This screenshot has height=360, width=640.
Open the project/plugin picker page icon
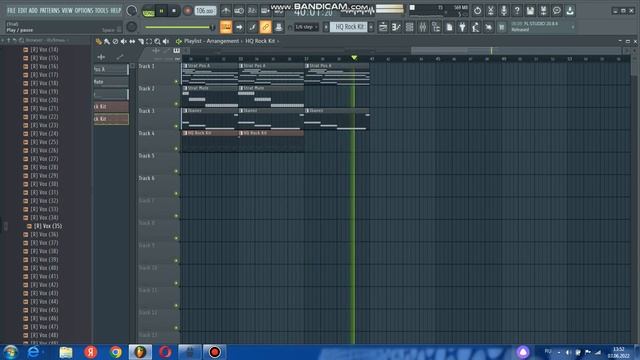tap(449, 27)
